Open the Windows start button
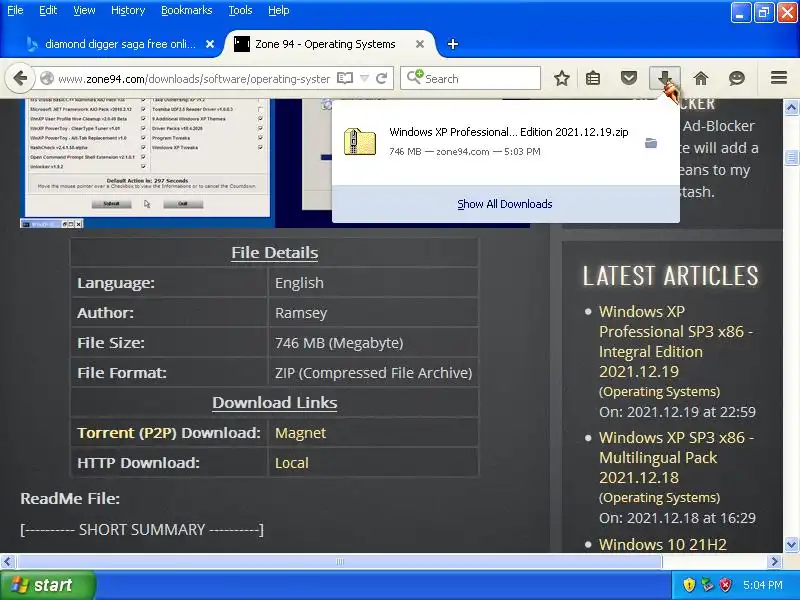Image resolution: width=800 pixels, height=600 pixels. click(47, 585)
